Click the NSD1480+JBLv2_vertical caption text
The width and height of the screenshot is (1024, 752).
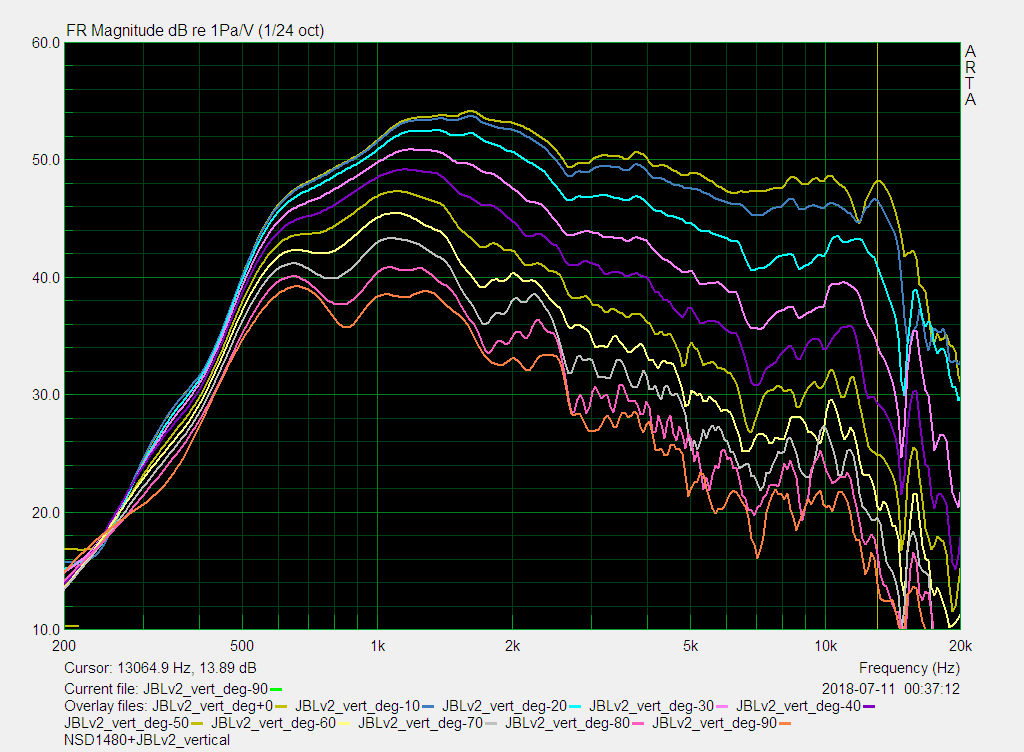147,740
